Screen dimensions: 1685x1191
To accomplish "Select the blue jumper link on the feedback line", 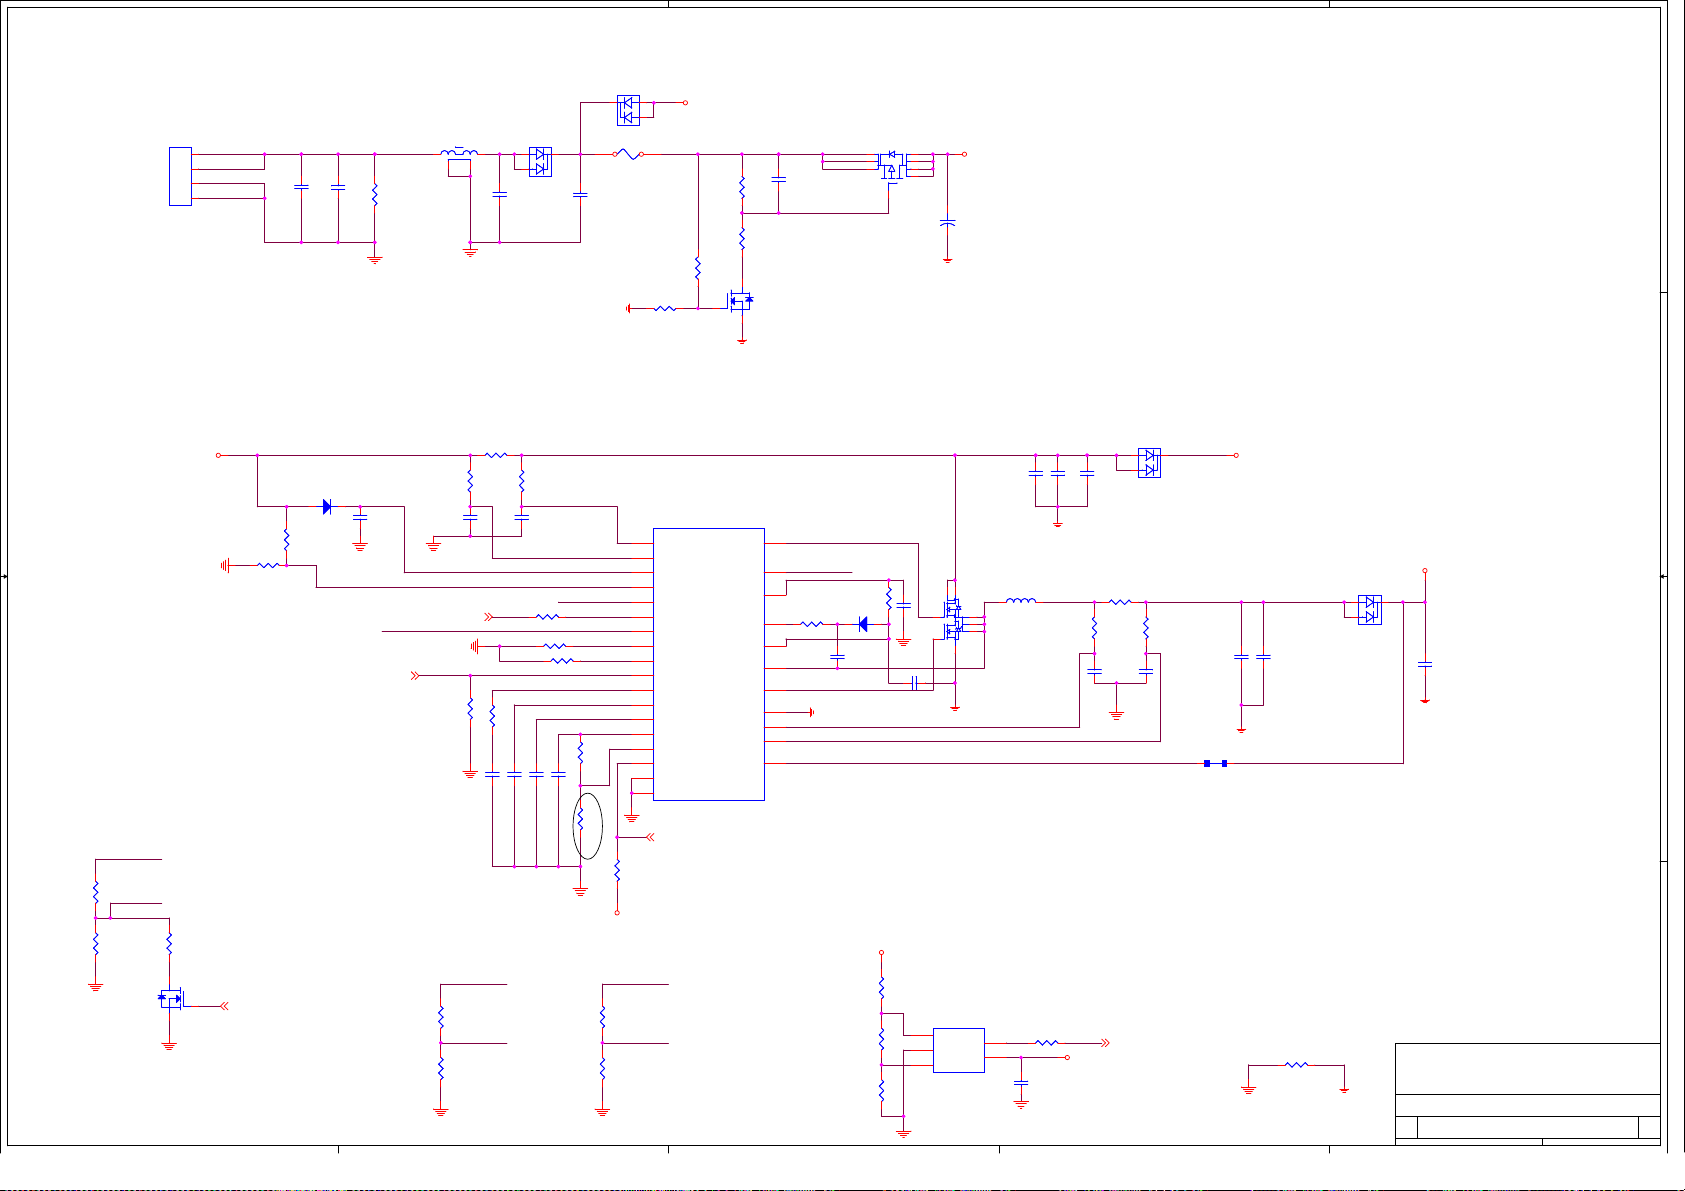I will (1215, 763).
